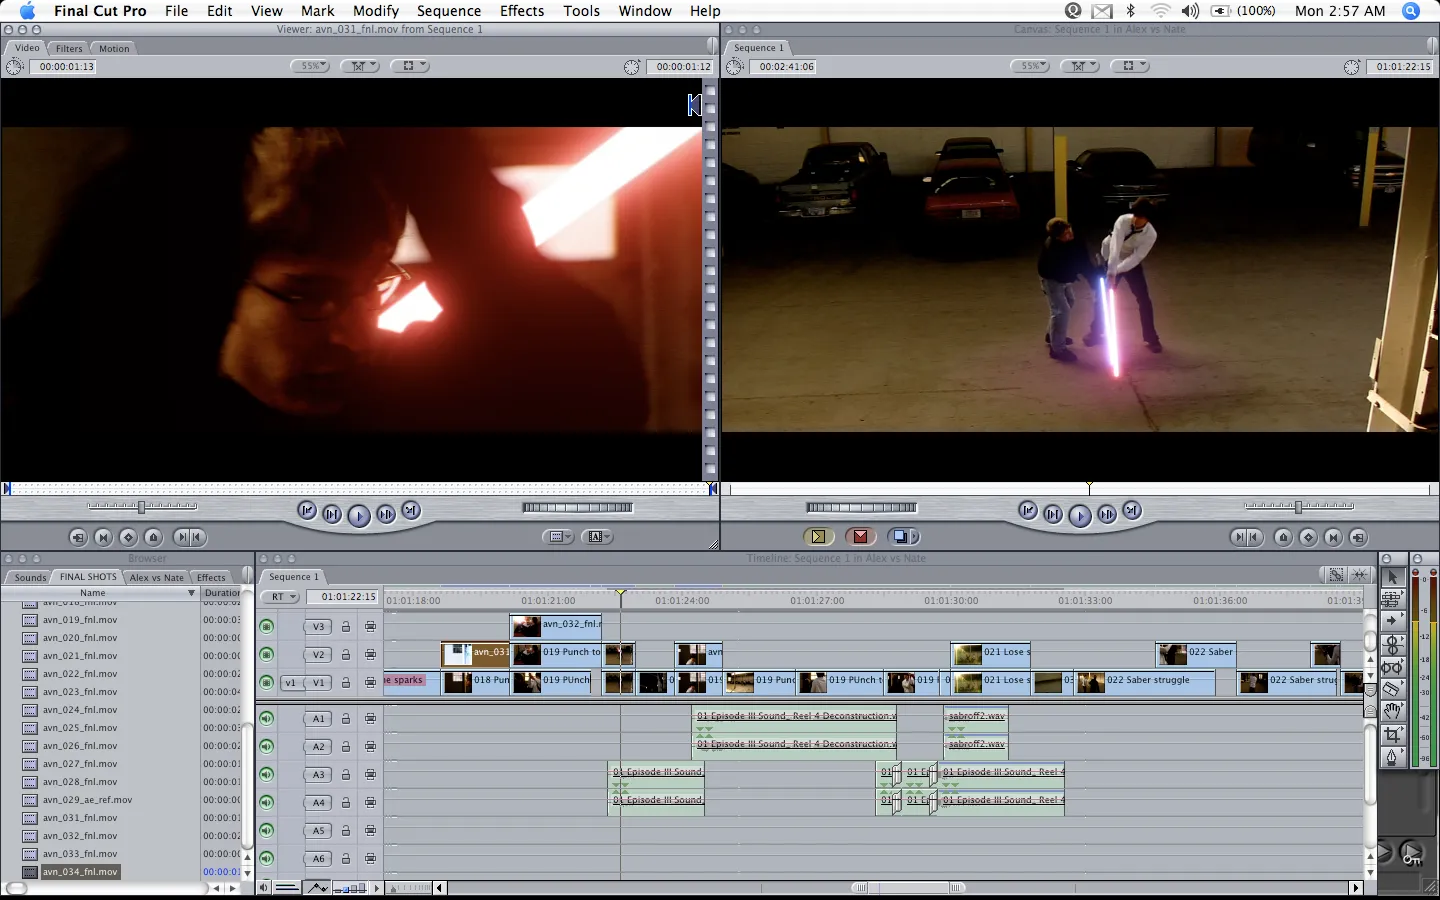
Task: Choose the Select Track Forward tool
Action: pyautogui.click(x=1392, y=621)
